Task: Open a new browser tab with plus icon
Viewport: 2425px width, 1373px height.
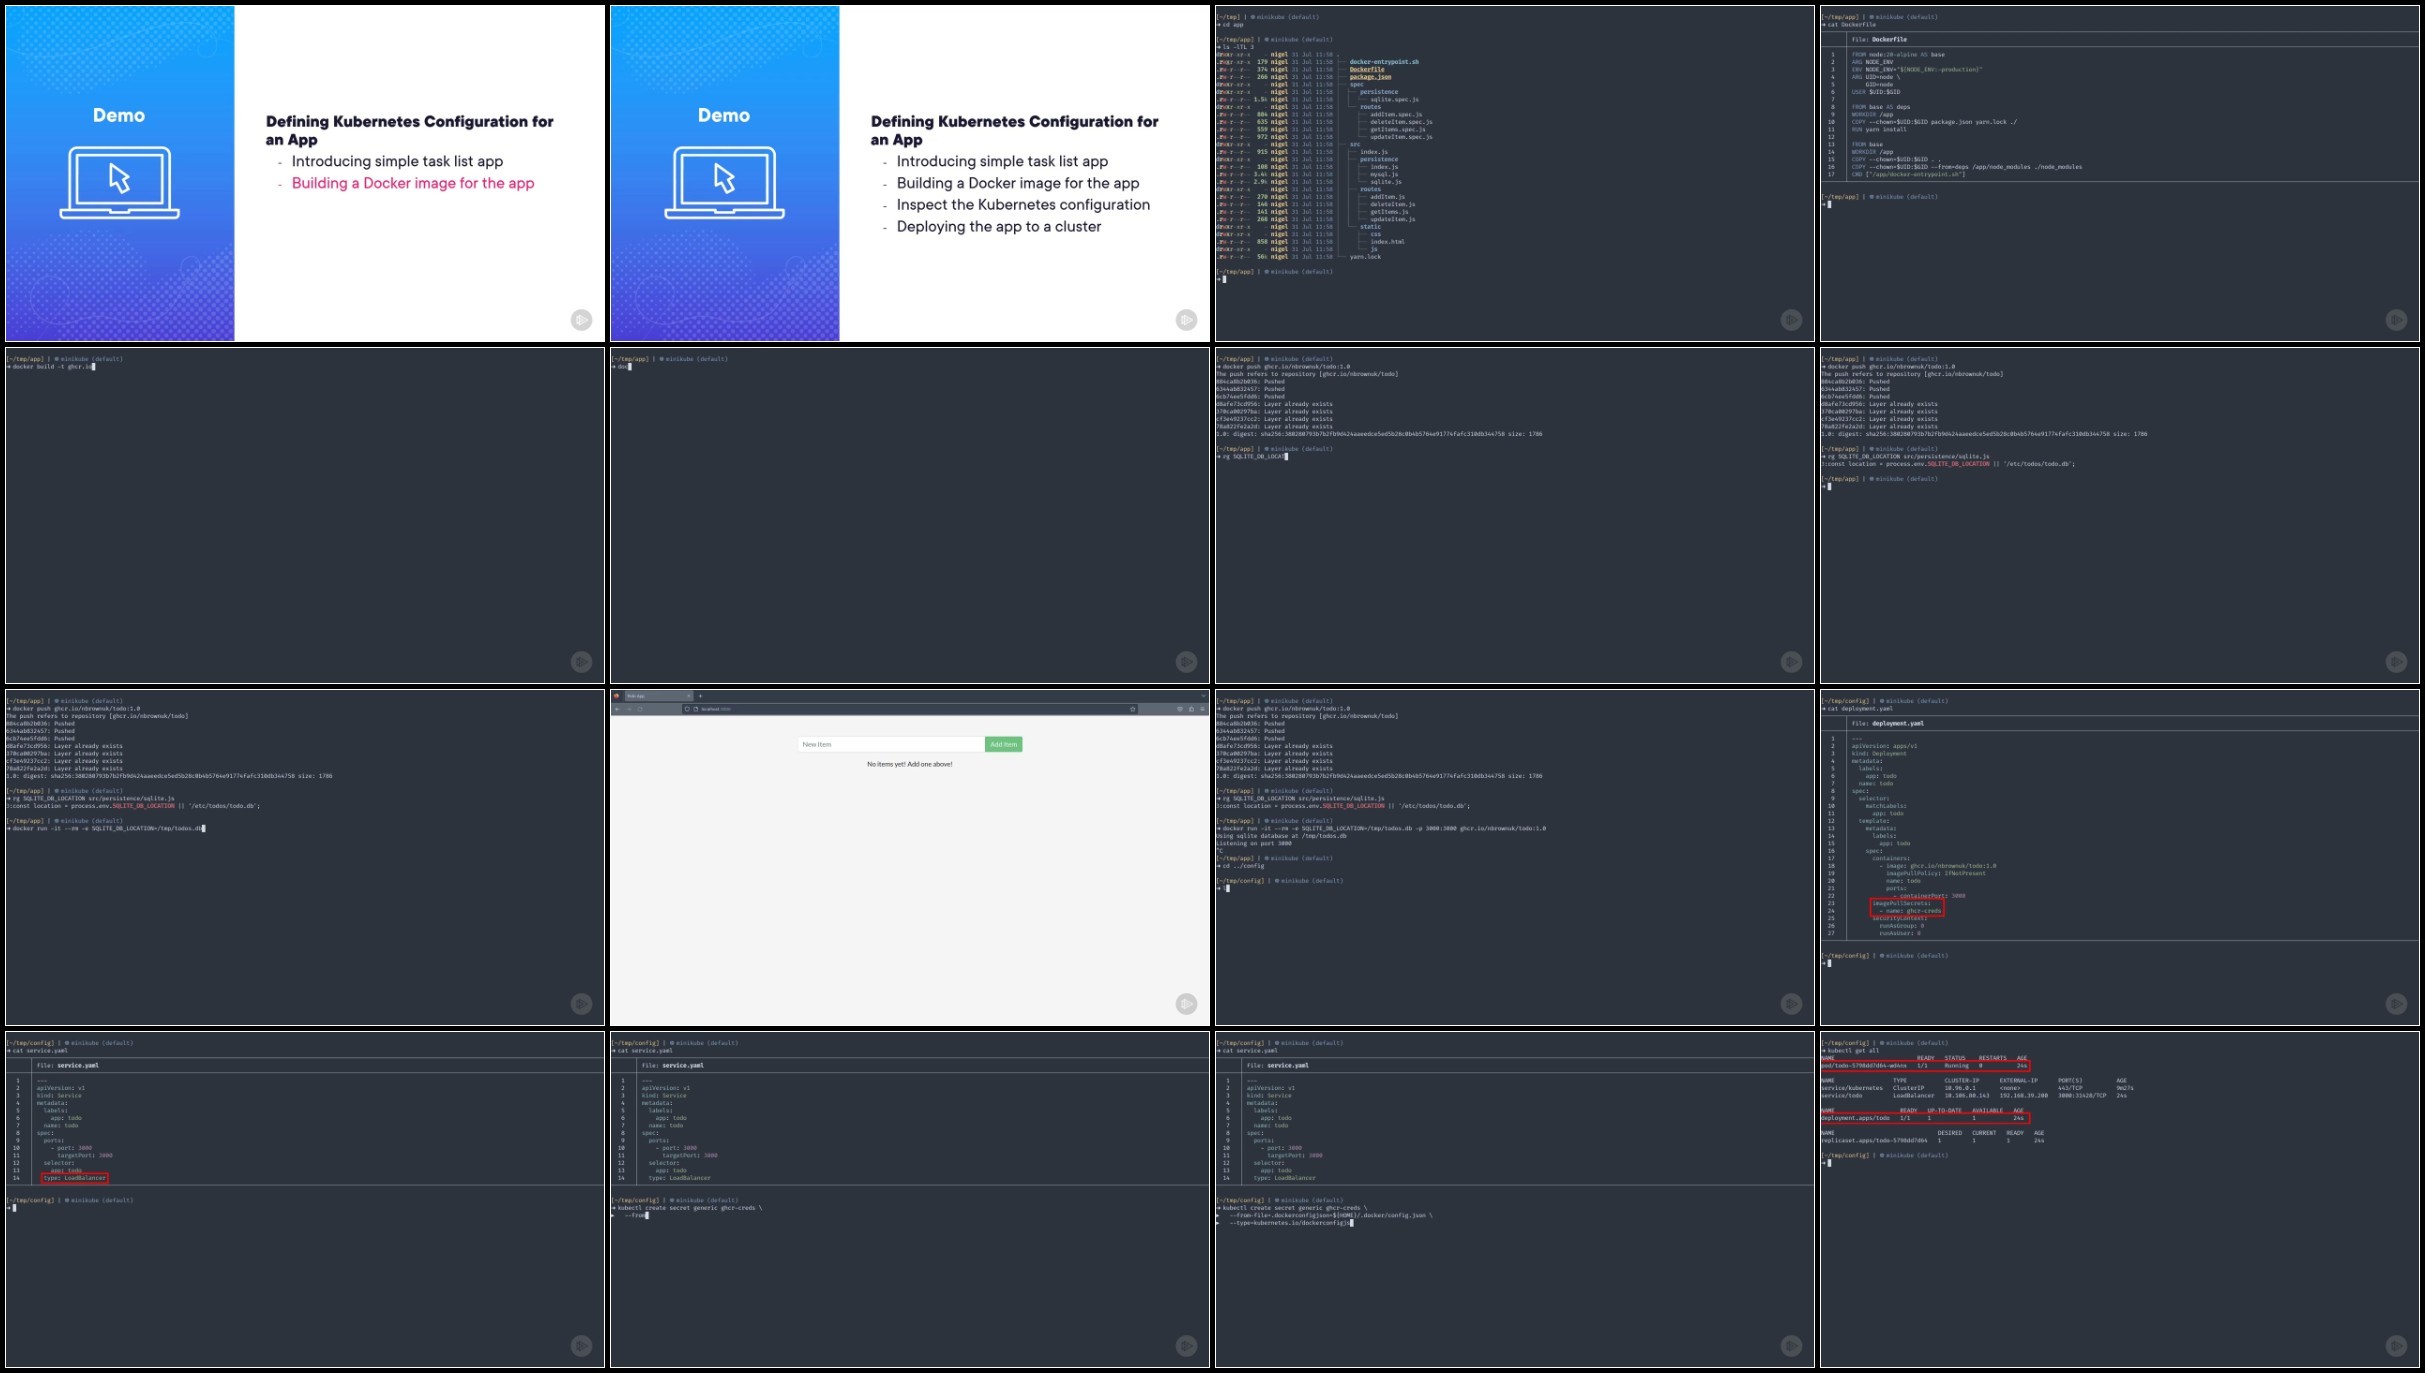Action: coord(700,696)
